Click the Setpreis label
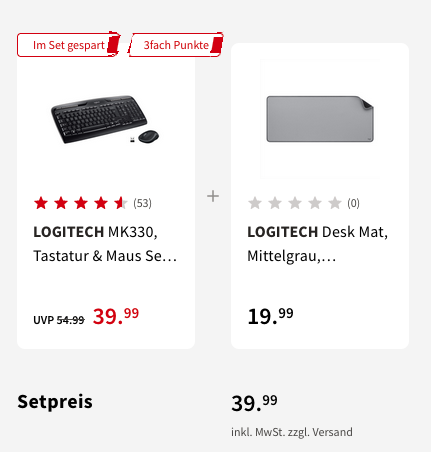Viewport: 431px width, 452px height. point(55,401)
